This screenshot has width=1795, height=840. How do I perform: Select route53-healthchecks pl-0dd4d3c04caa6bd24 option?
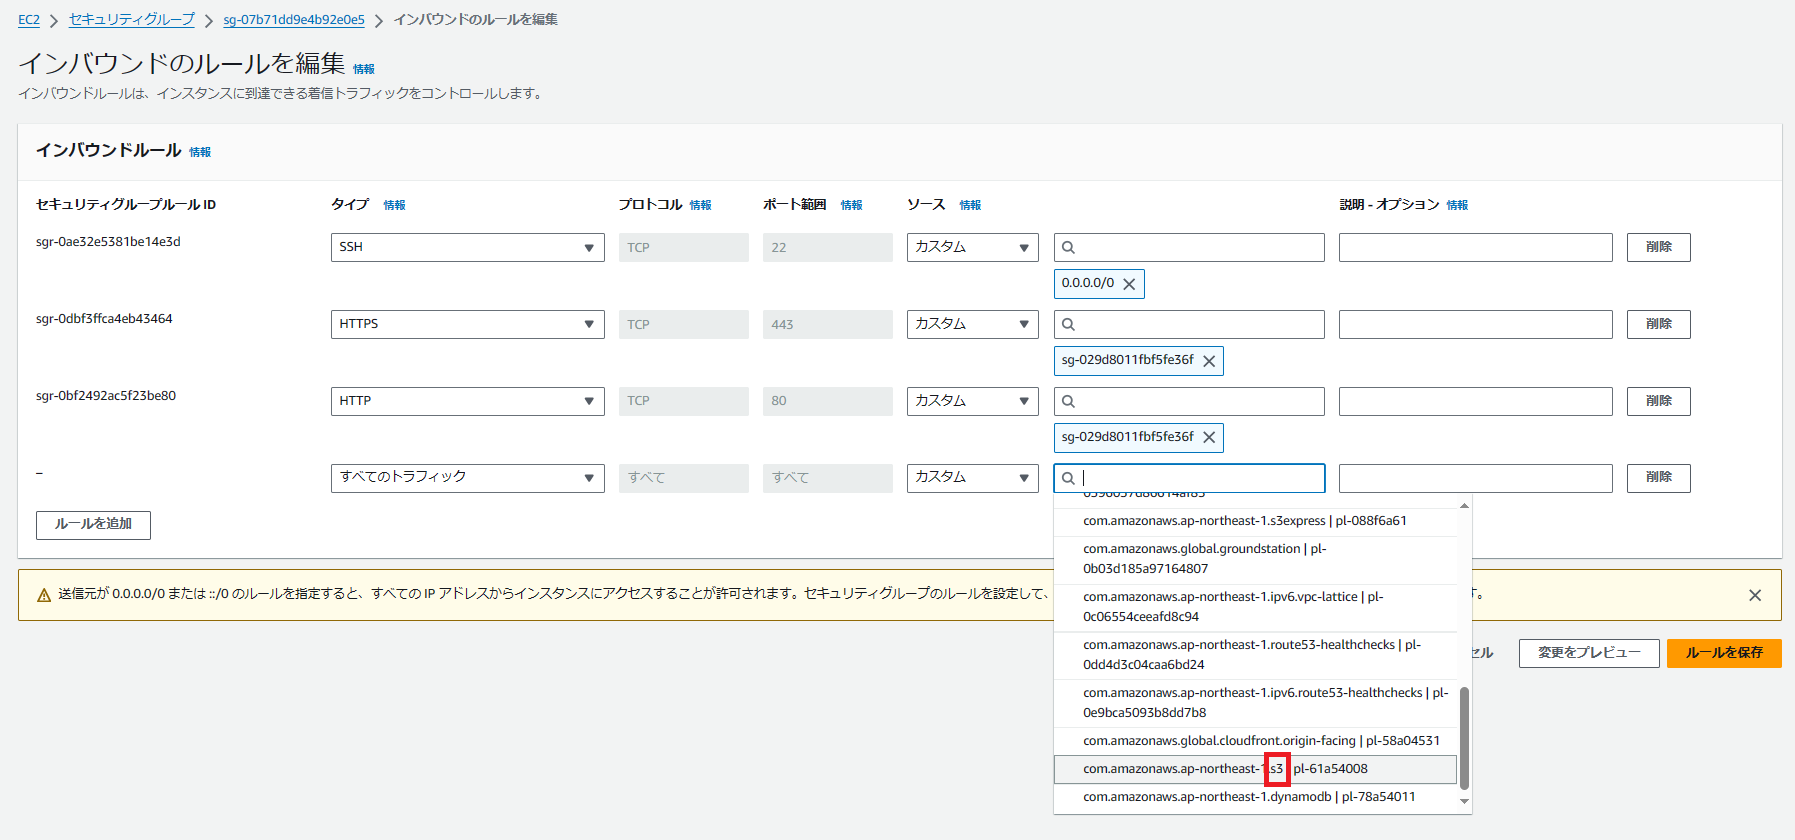pos(1255,655)
